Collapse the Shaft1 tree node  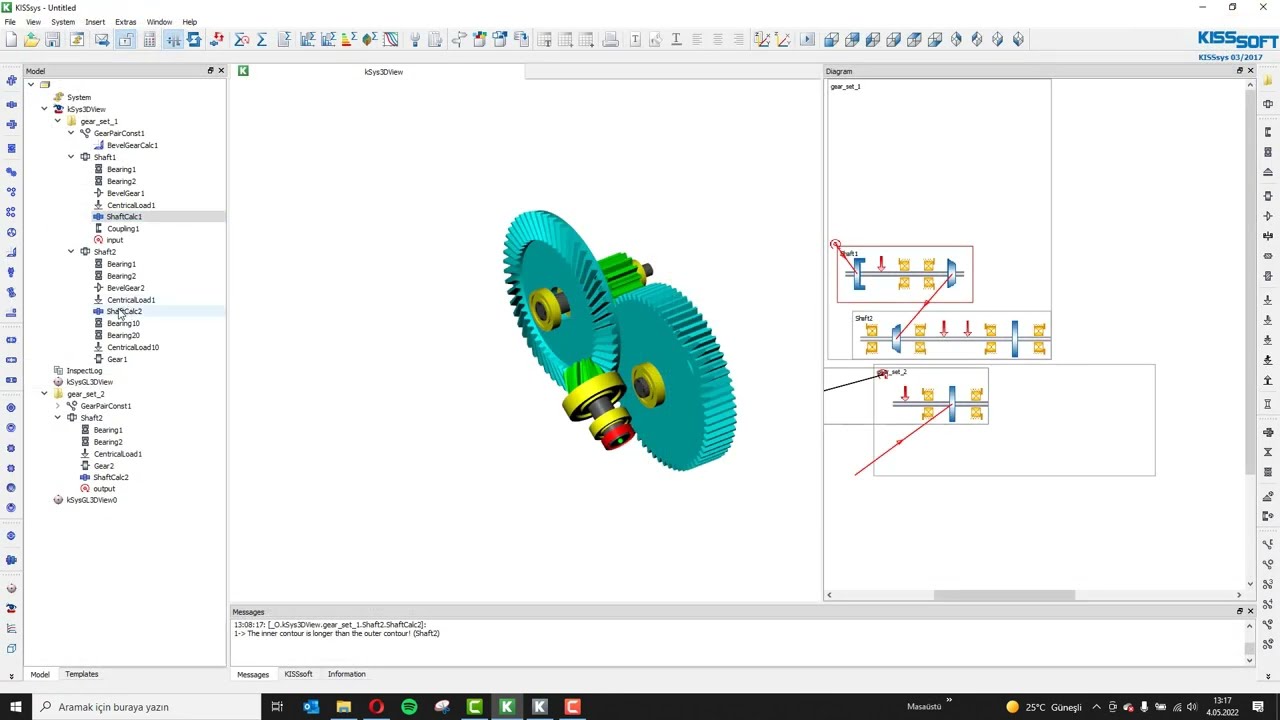pyautogui.click(x=71, y=157)
